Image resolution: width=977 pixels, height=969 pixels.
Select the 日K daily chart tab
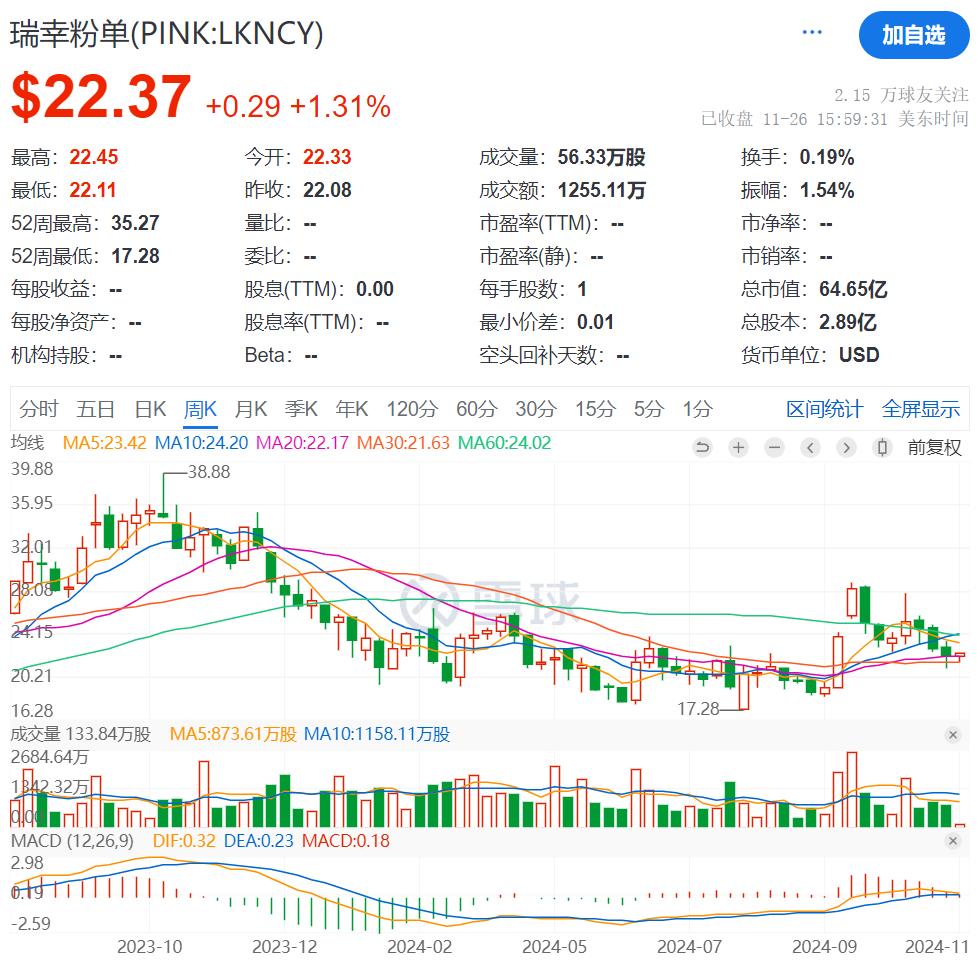click(150, 409)
